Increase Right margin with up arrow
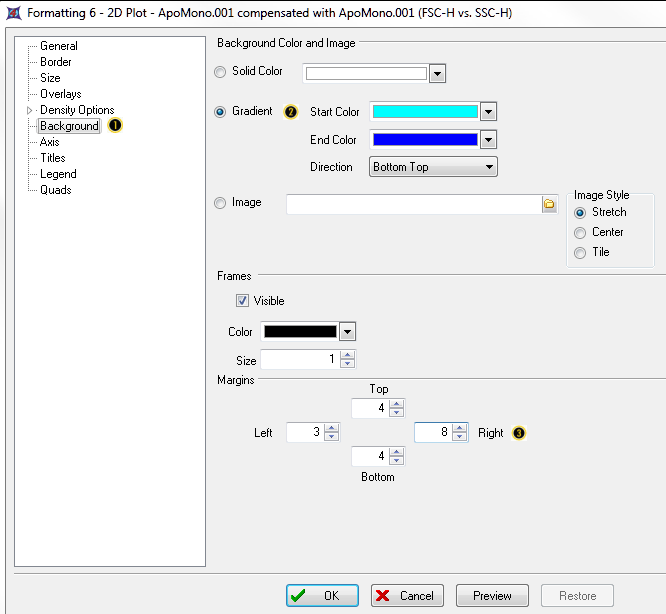 point(459,428)
